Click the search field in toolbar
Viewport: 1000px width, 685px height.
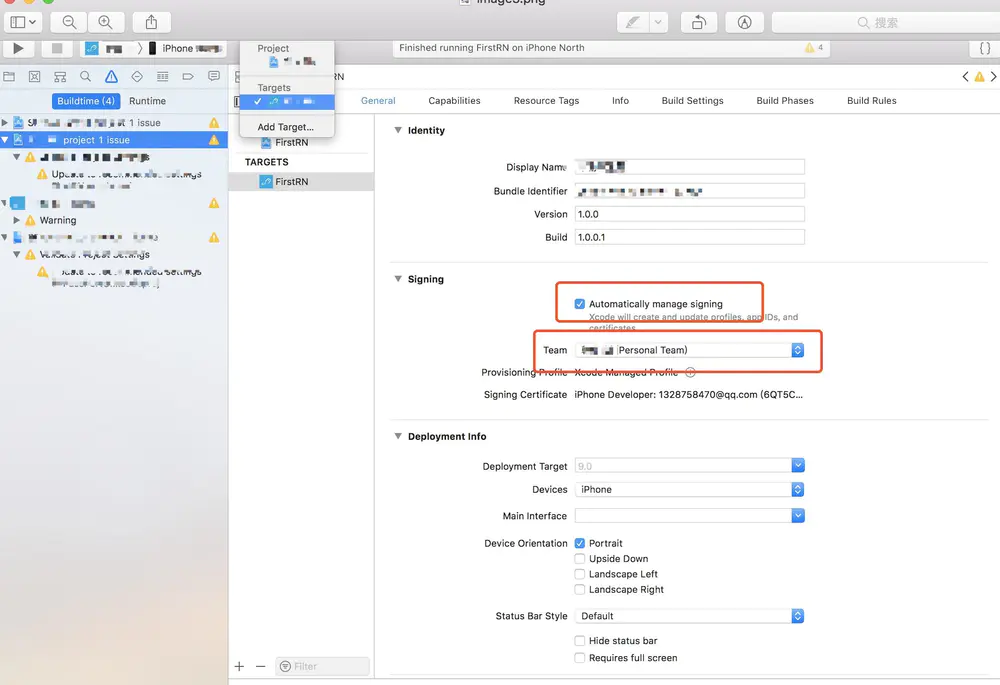point(886,22)
